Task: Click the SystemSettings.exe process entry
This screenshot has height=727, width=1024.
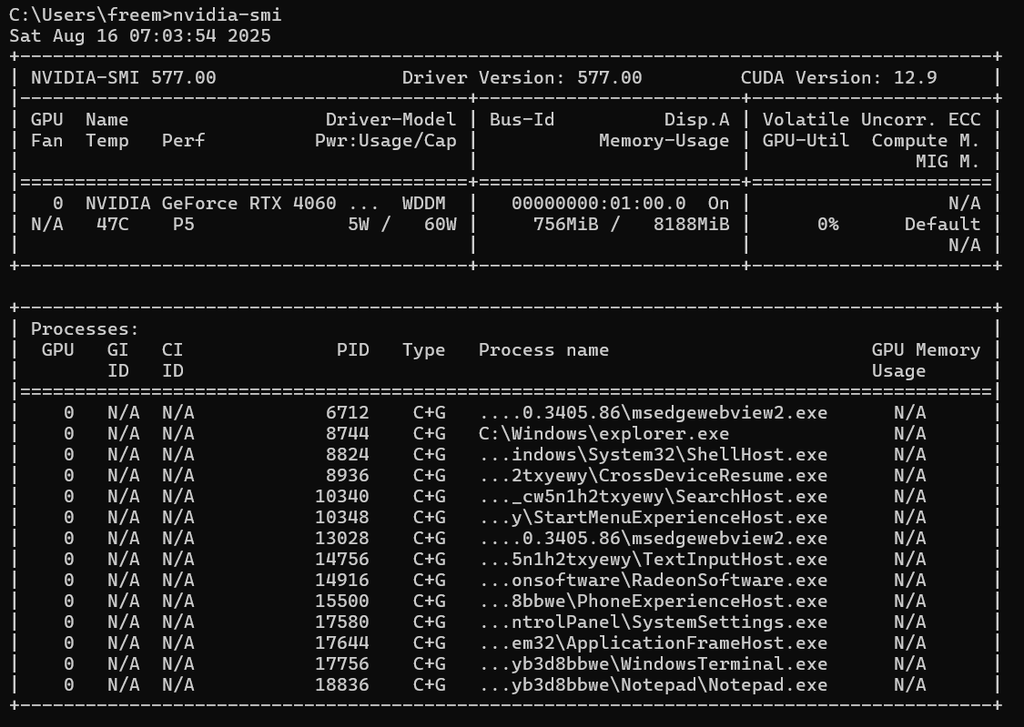Action: [653, 622]
